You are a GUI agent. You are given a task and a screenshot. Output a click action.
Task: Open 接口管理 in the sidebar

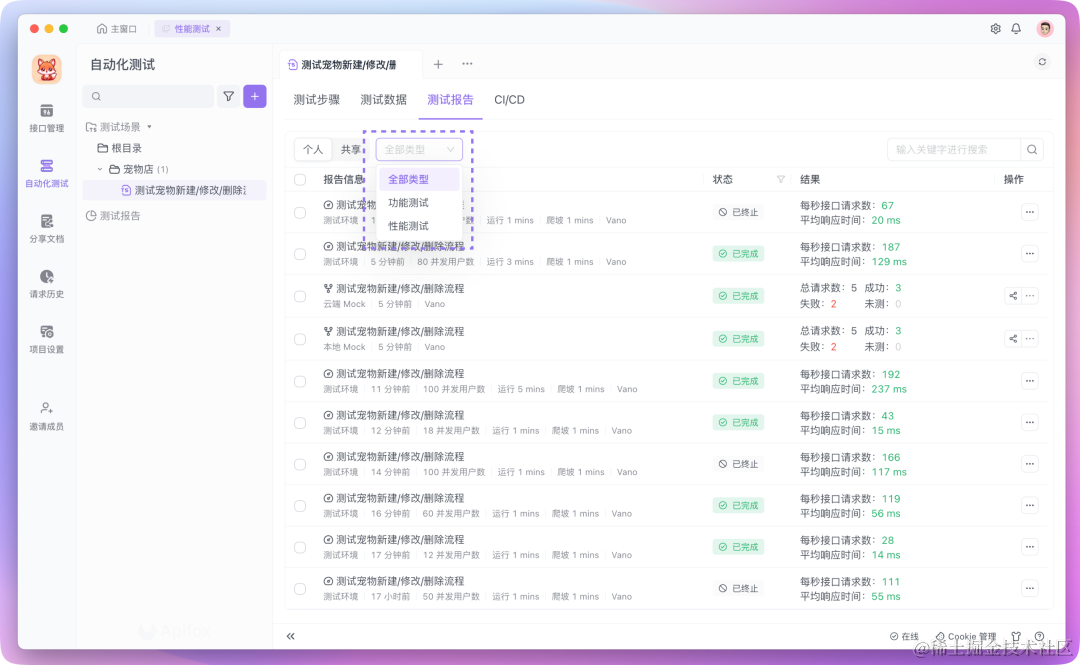(x=46, y=118)
